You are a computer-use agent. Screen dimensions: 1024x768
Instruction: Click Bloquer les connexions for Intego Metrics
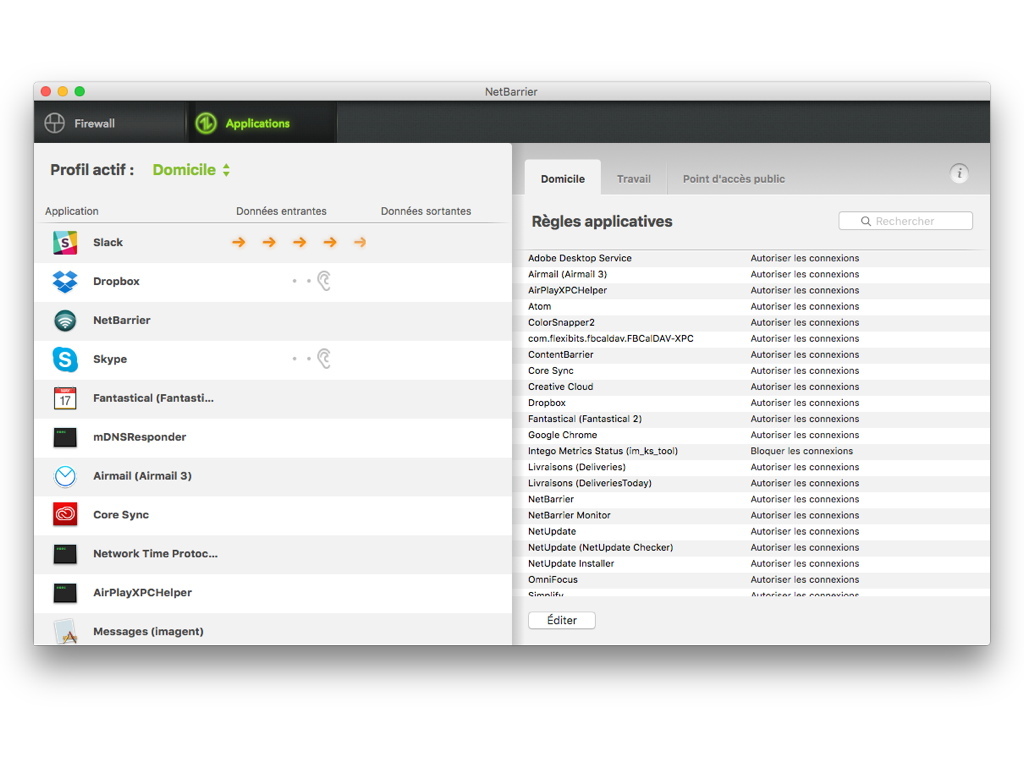tap(801, 451)
